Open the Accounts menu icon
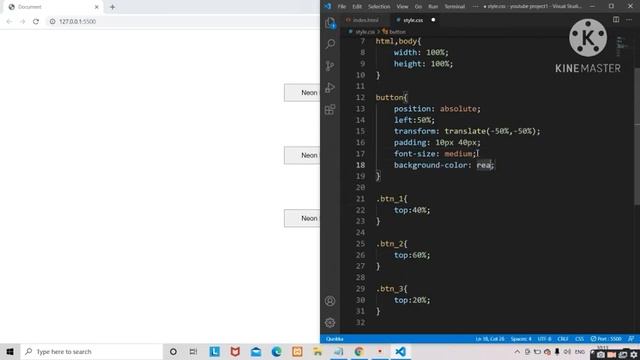Viewport: 640px width, 360px height. coord(330,301)
